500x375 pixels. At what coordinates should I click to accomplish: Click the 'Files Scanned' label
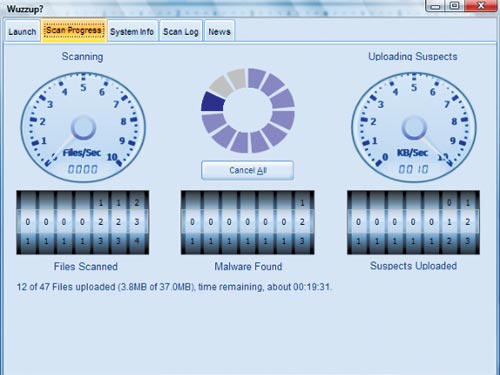[86, 266]
